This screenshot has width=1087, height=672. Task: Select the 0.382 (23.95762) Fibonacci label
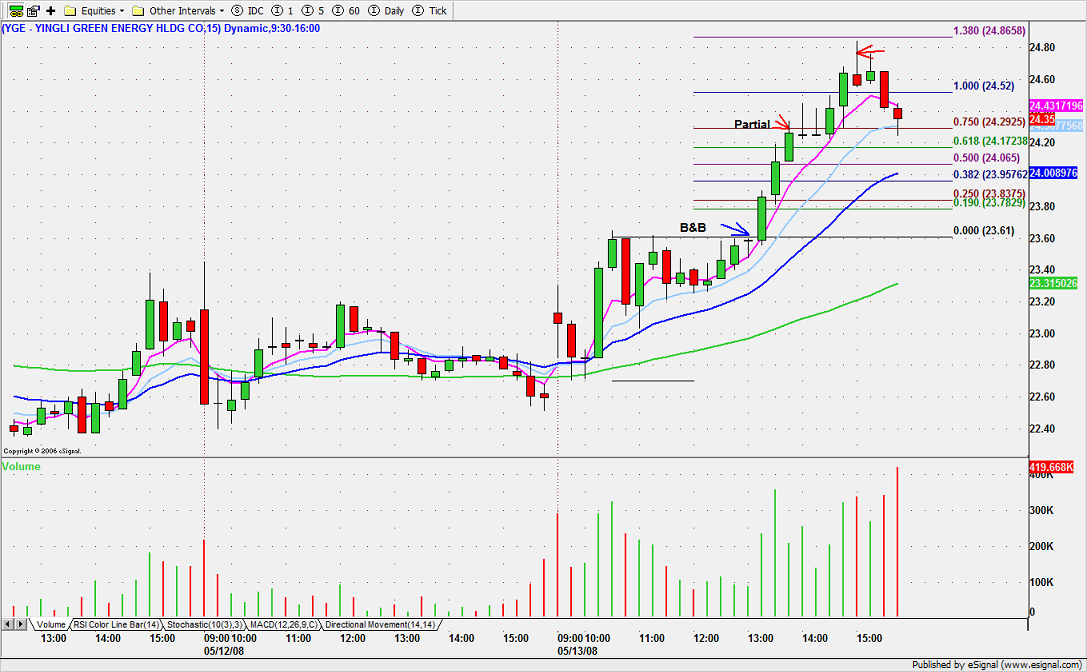click(991, 175)
